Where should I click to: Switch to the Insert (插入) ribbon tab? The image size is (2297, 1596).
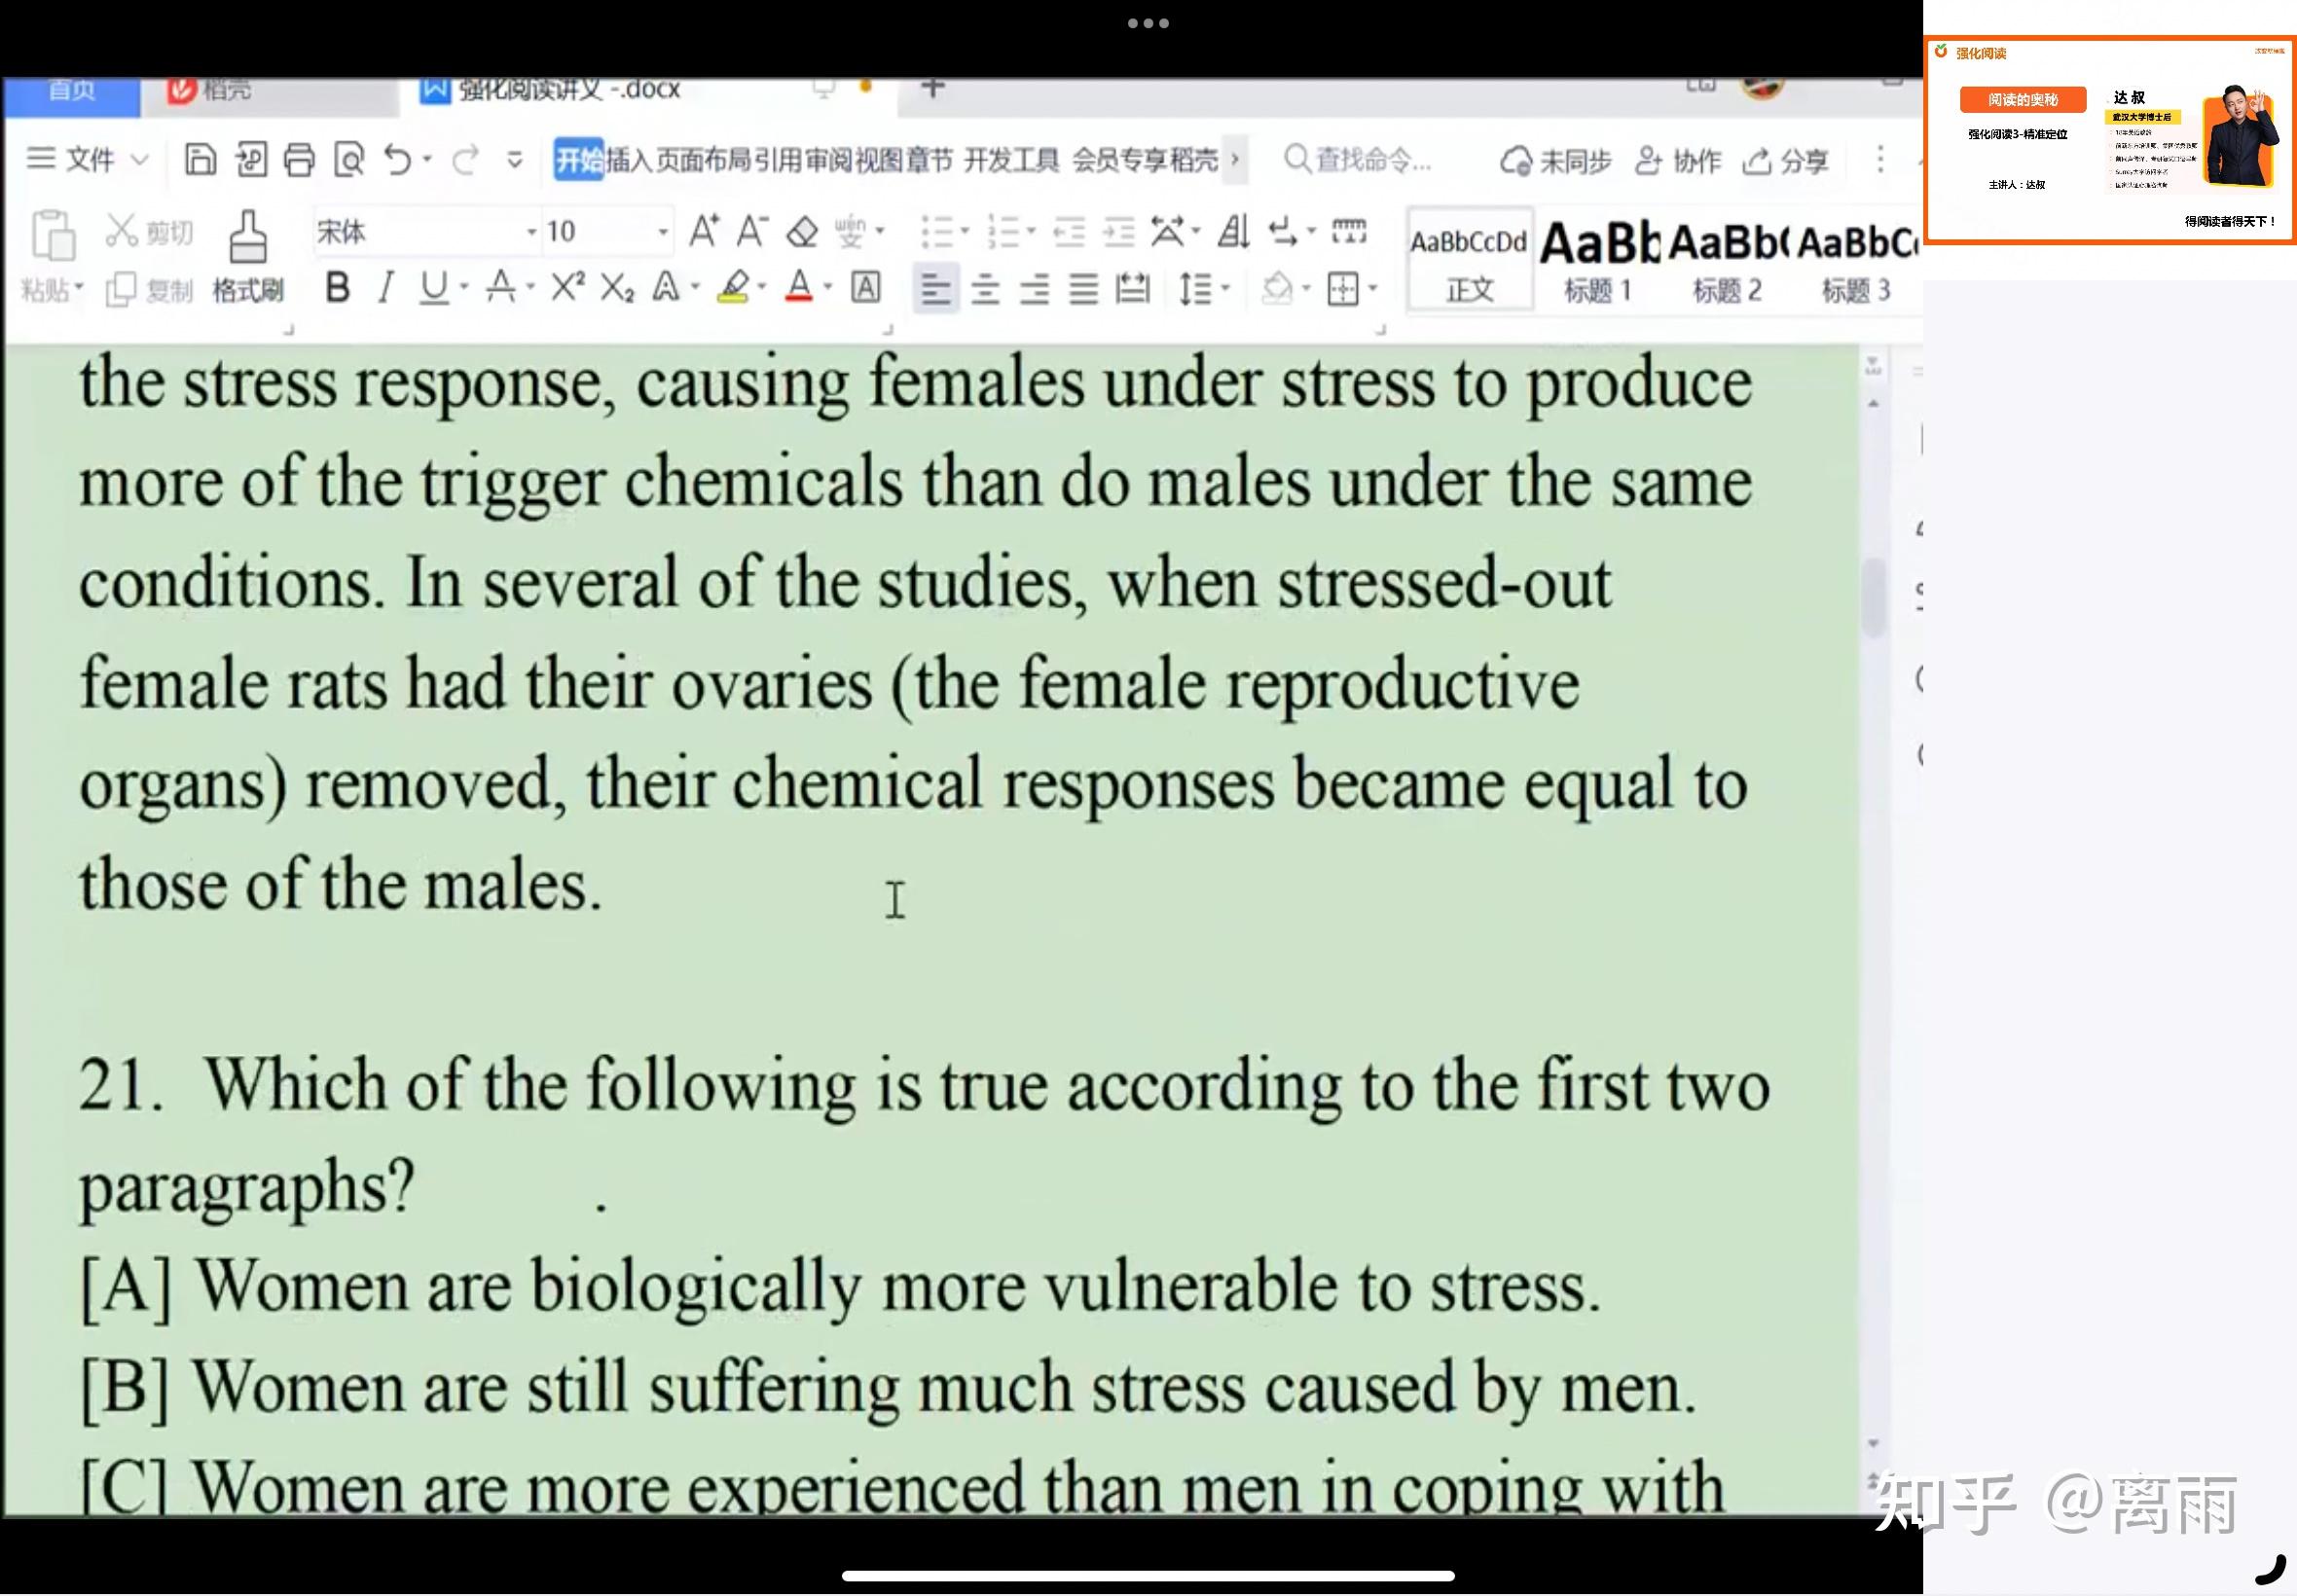point(630,160)
